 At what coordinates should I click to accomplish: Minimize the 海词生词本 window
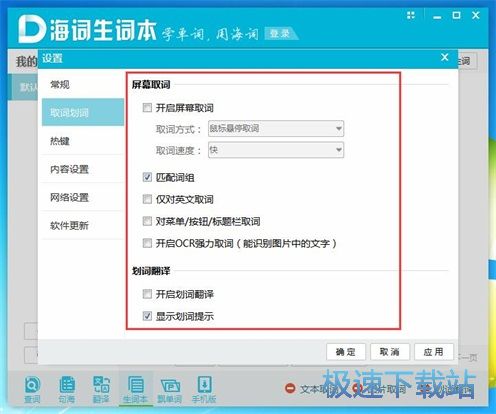point(437,16)
